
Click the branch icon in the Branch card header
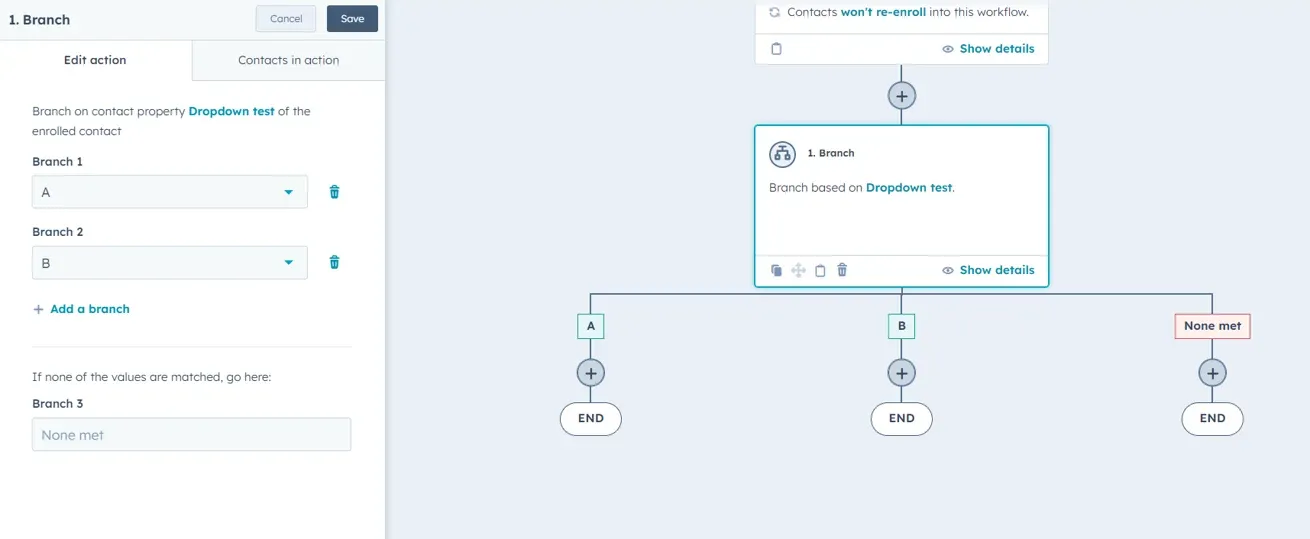782,154
